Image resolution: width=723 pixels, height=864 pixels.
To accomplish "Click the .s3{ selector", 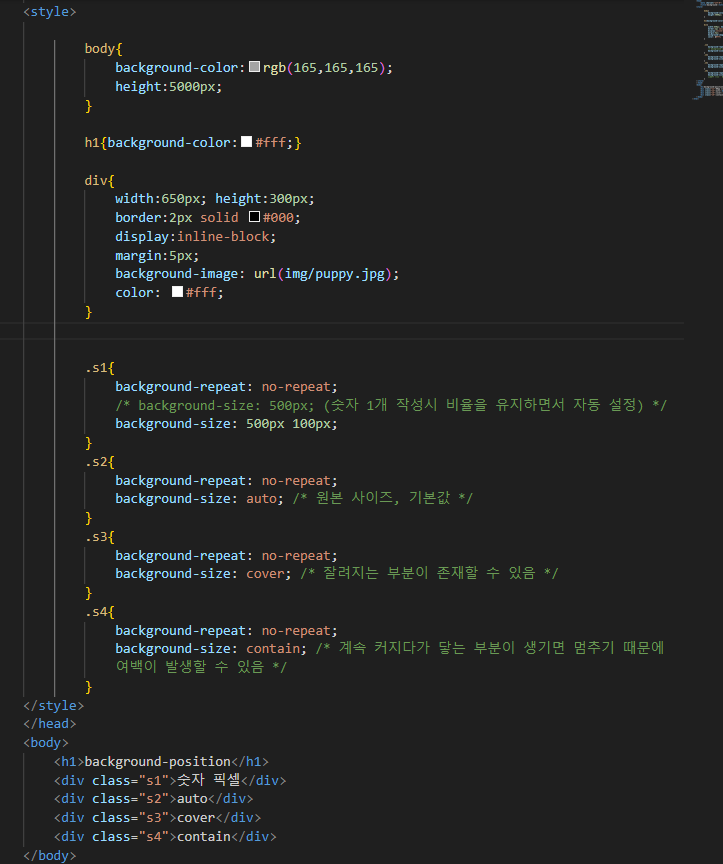I will click(x=100, y=537).
